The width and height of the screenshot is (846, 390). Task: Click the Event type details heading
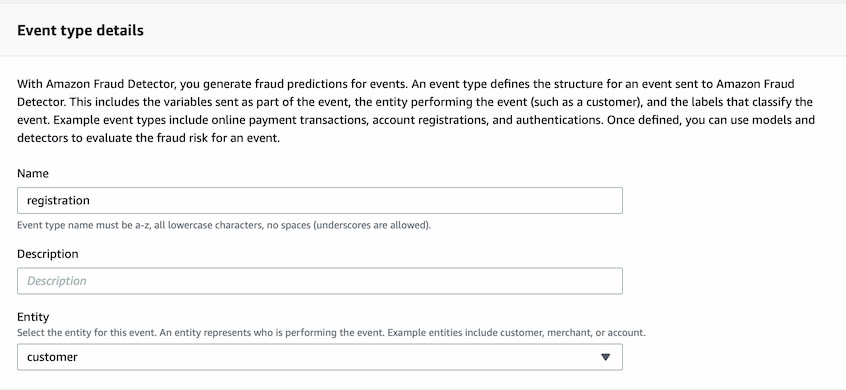pyautogui.click(x=80, y=30)
